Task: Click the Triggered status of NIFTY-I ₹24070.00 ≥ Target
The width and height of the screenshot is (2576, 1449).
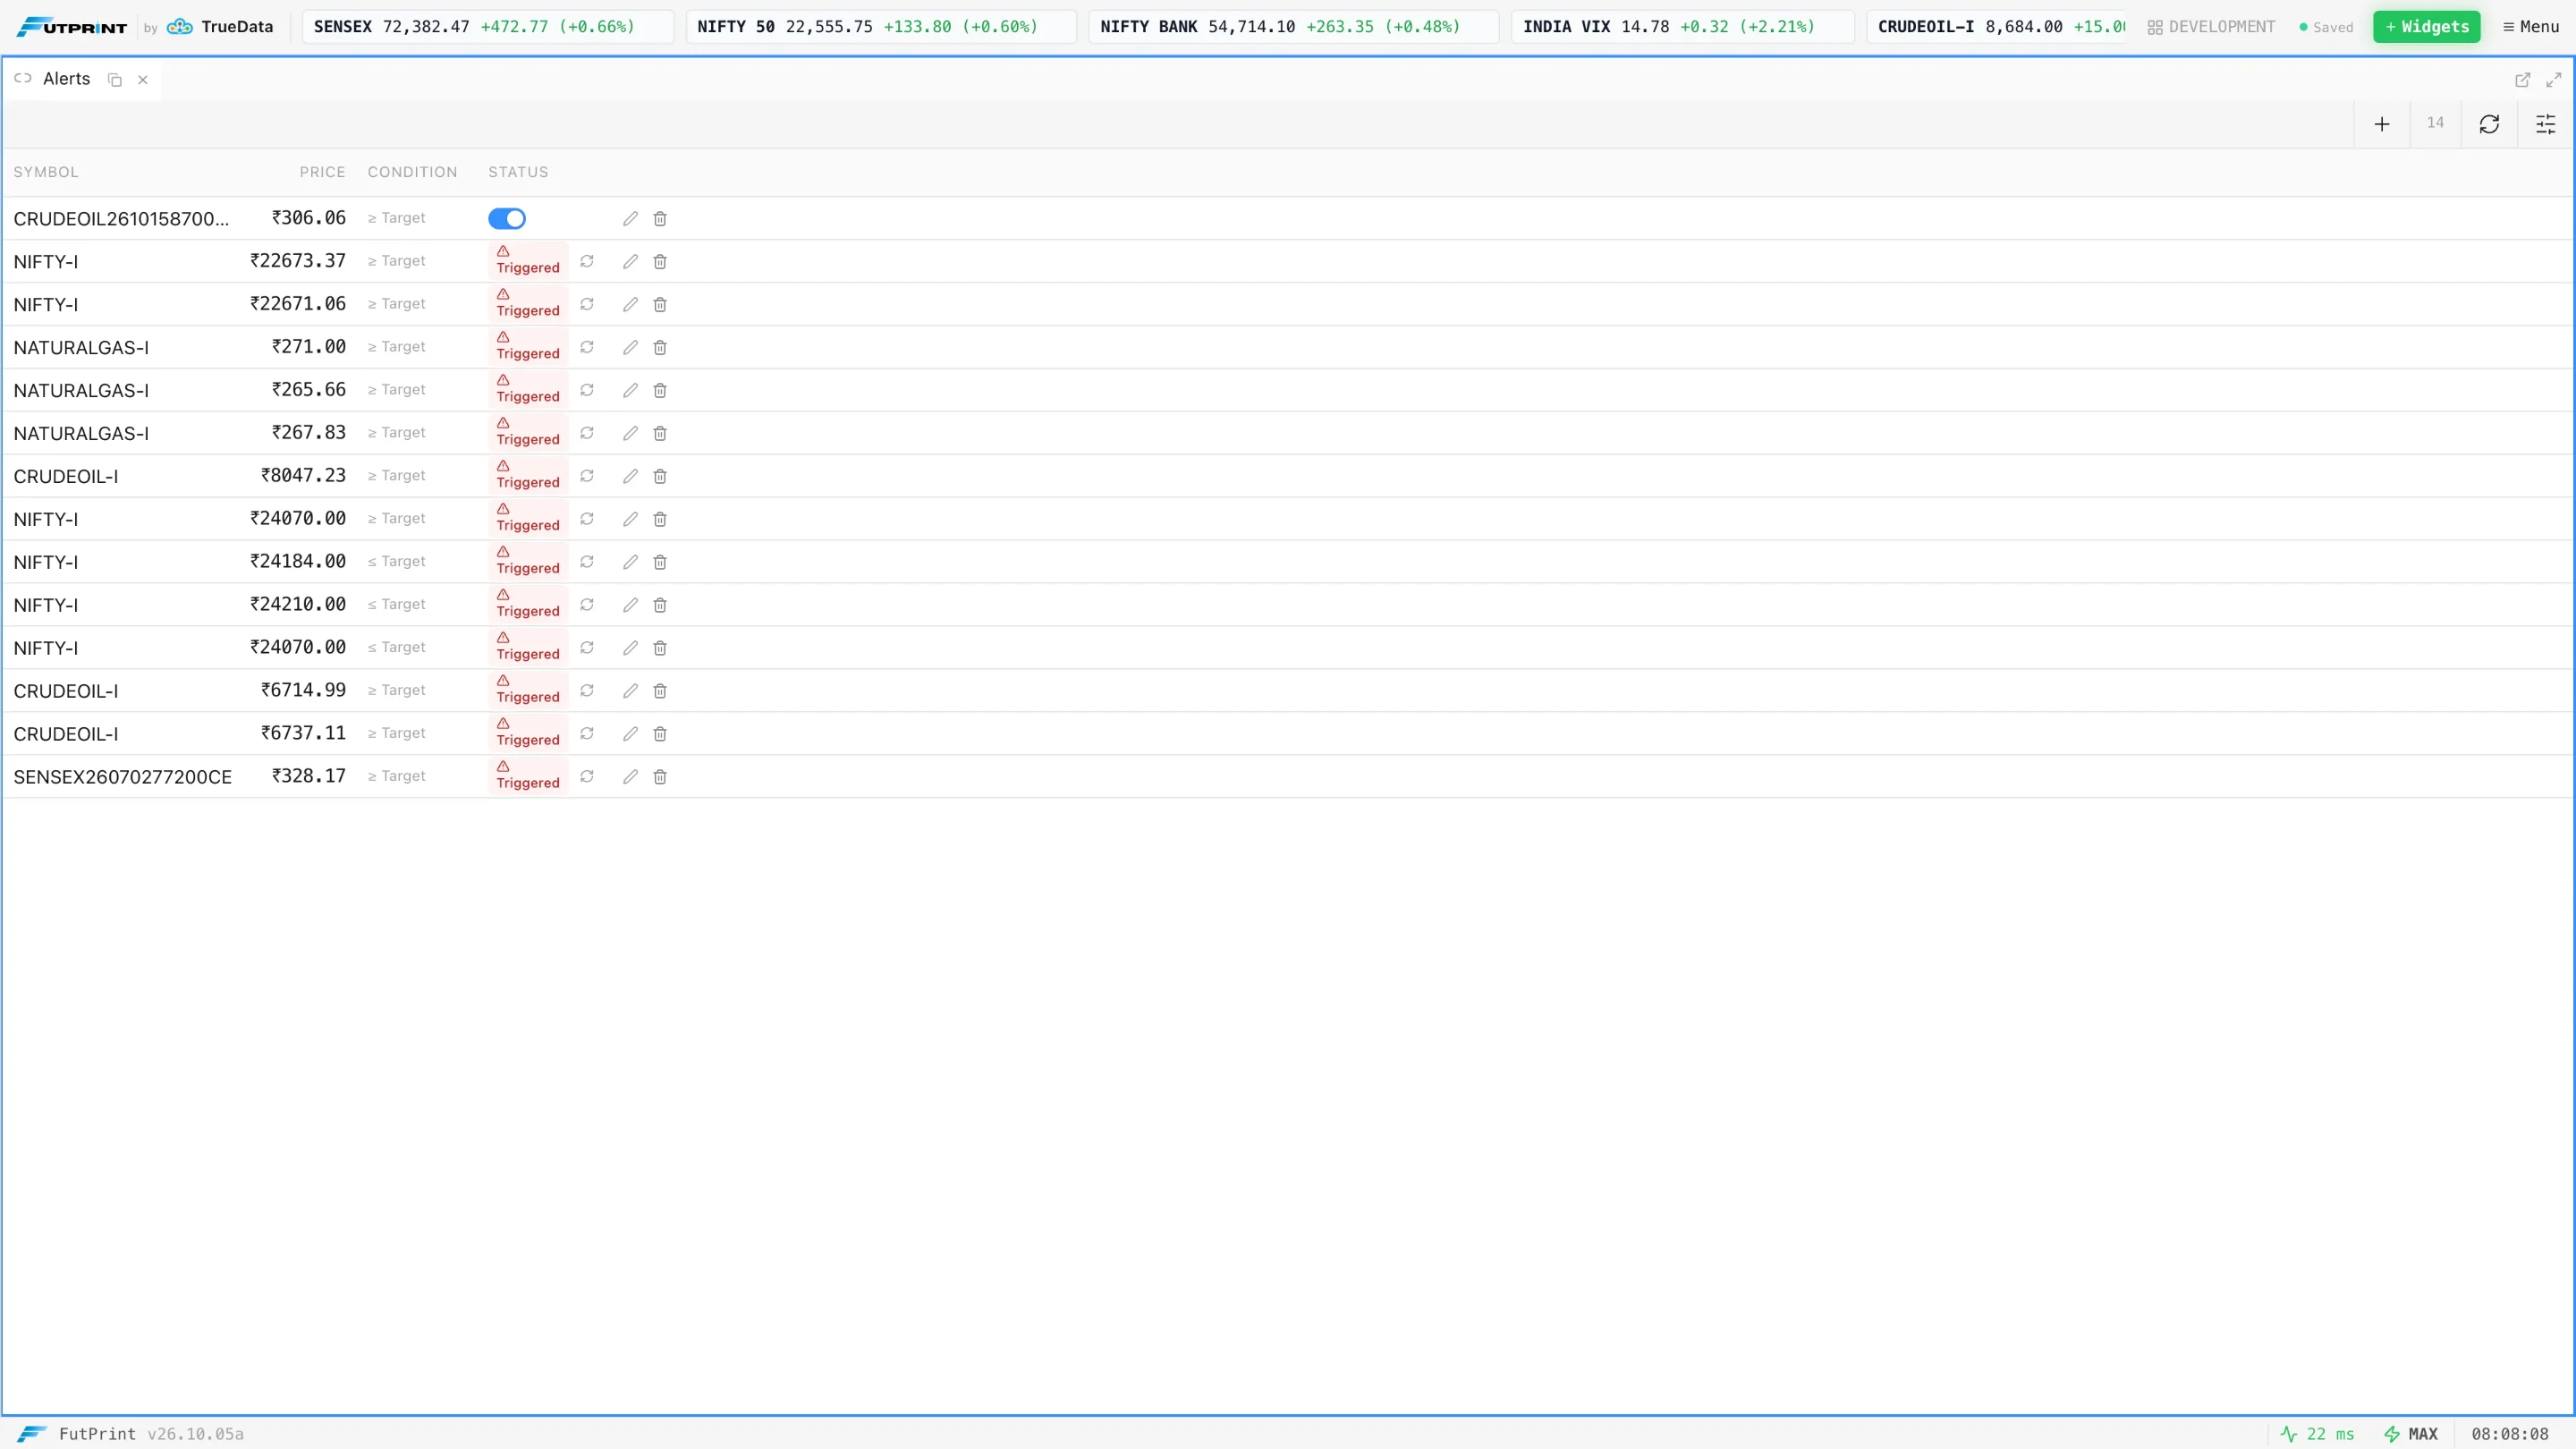Action: [528, 519]
